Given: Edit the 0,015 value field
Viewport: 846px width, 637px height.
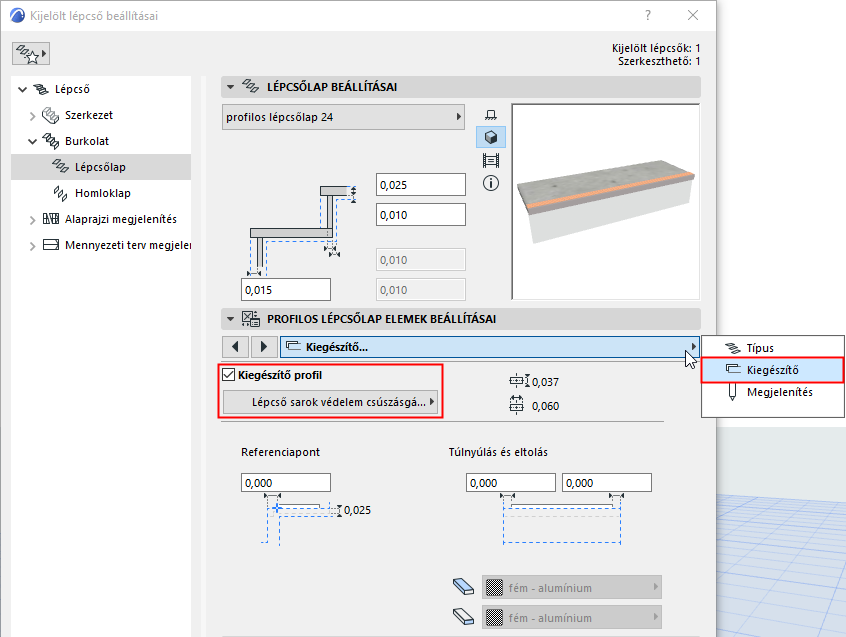Looking at the screenshot, I should click(x=285, y=290).
